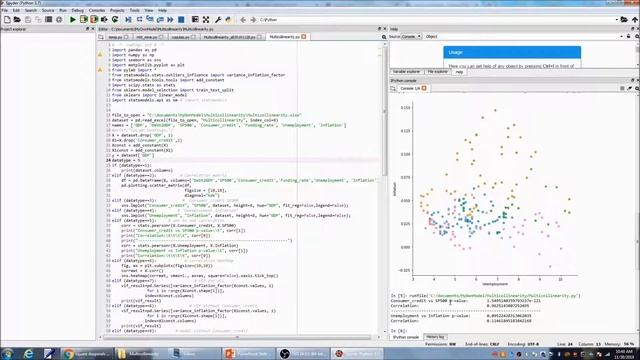The height and width of the screenshot is (360, 640).
Task: Open the editor tabs browse button
Action: (x=101, y=37)
